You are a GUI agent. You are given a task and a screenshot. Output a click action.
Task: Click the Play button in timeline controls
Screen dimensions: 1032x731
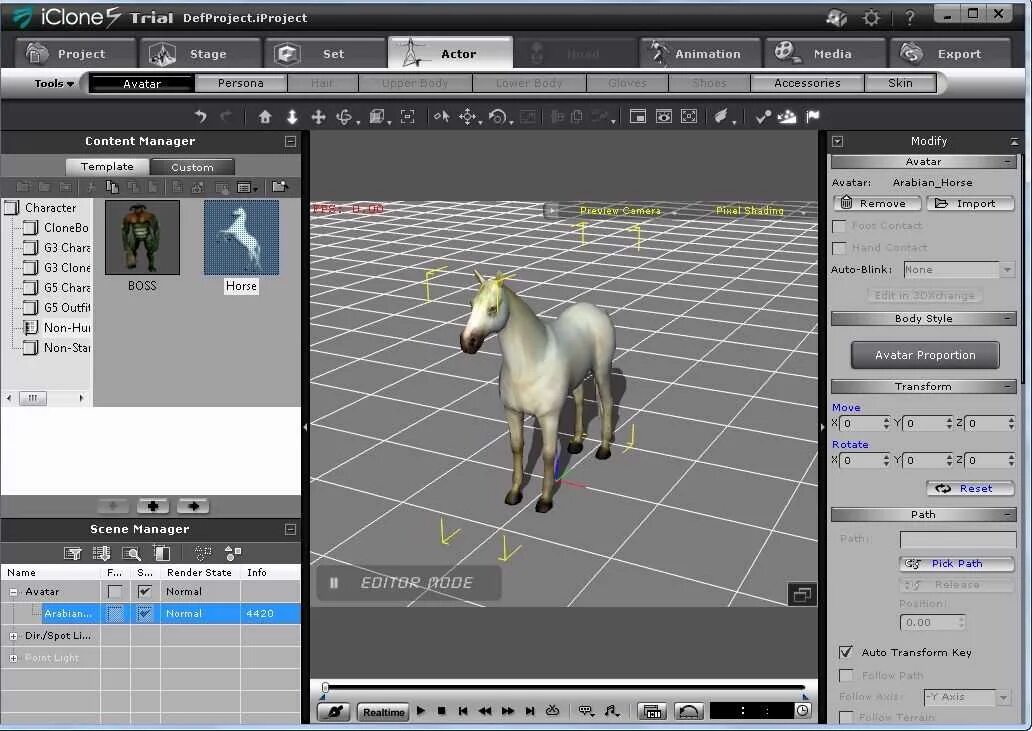point(421,711)
